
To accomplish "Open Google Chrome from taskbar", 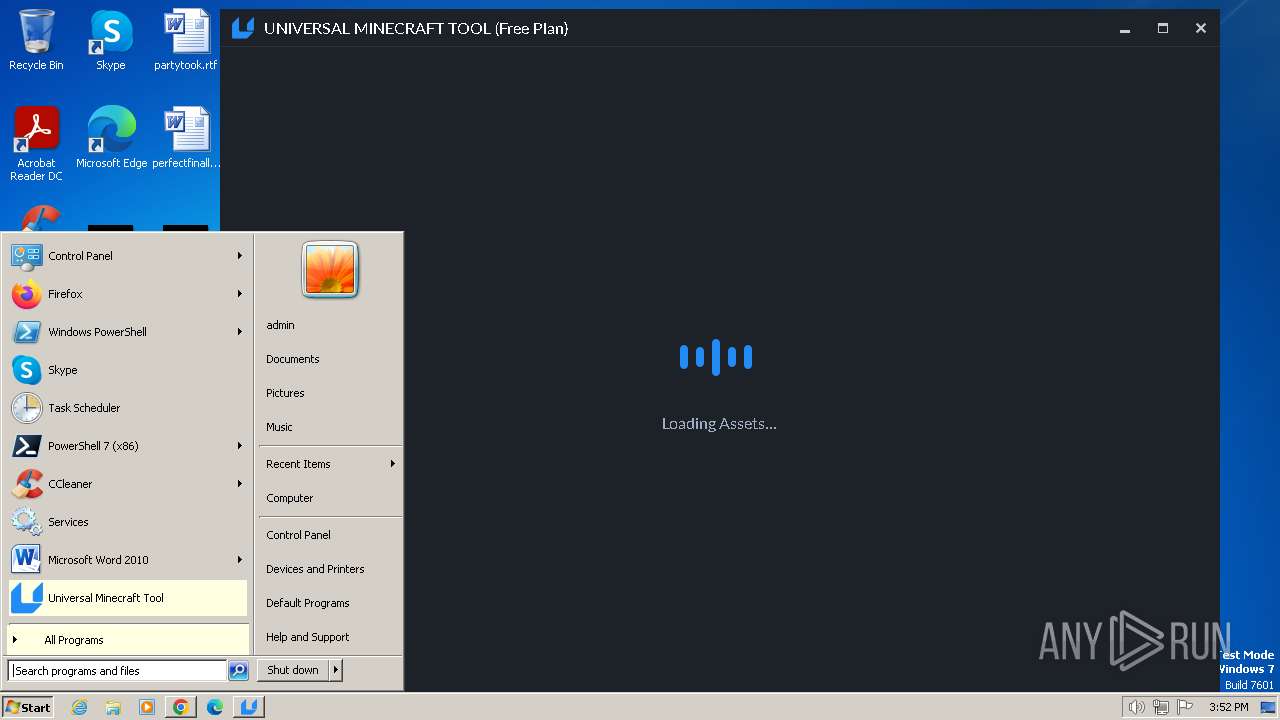I will pos(181,707).
